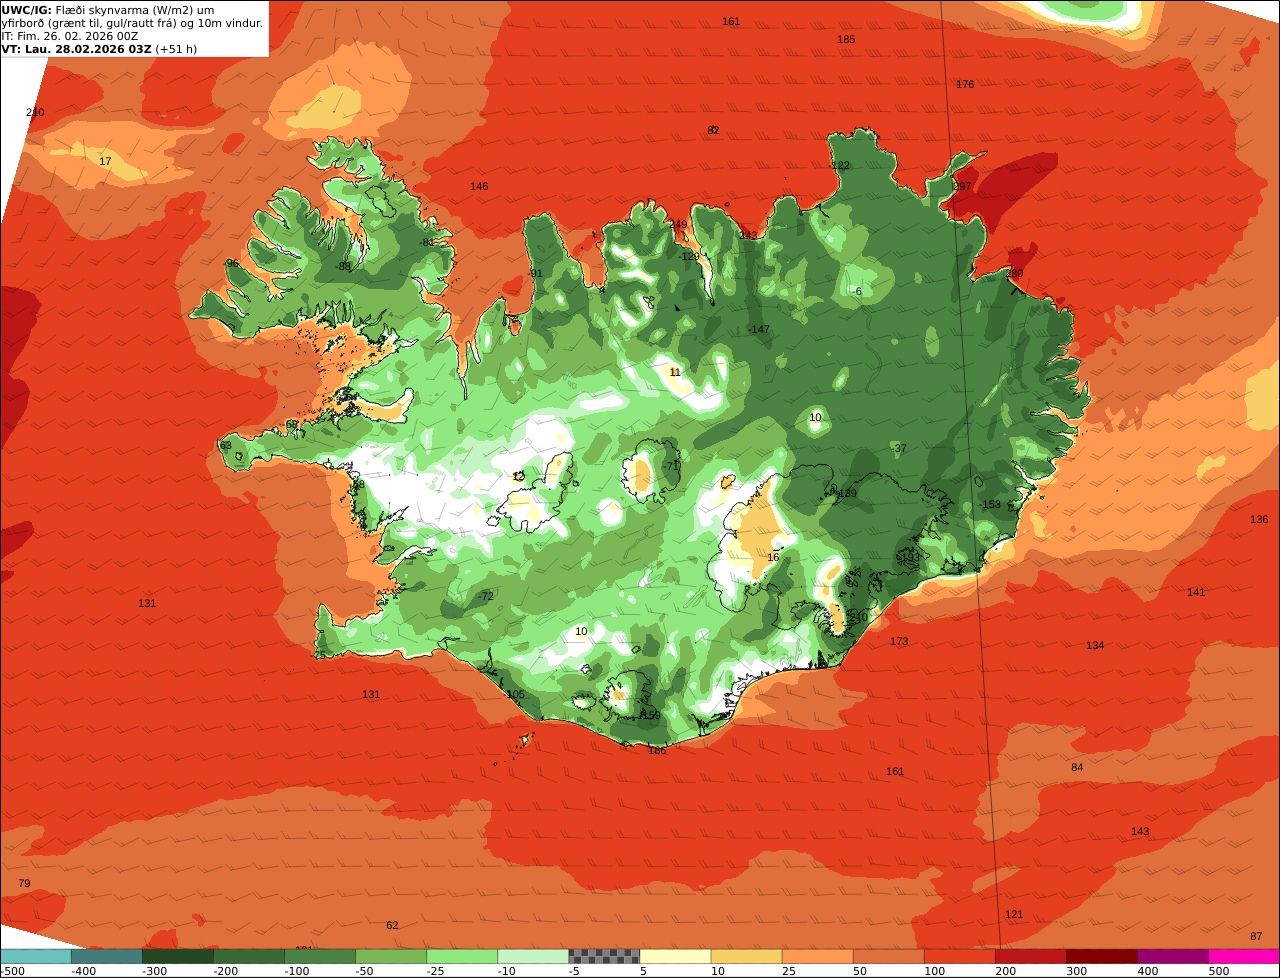Pick the orange 50 to 100 legend swatch

[x=887, y=956]
